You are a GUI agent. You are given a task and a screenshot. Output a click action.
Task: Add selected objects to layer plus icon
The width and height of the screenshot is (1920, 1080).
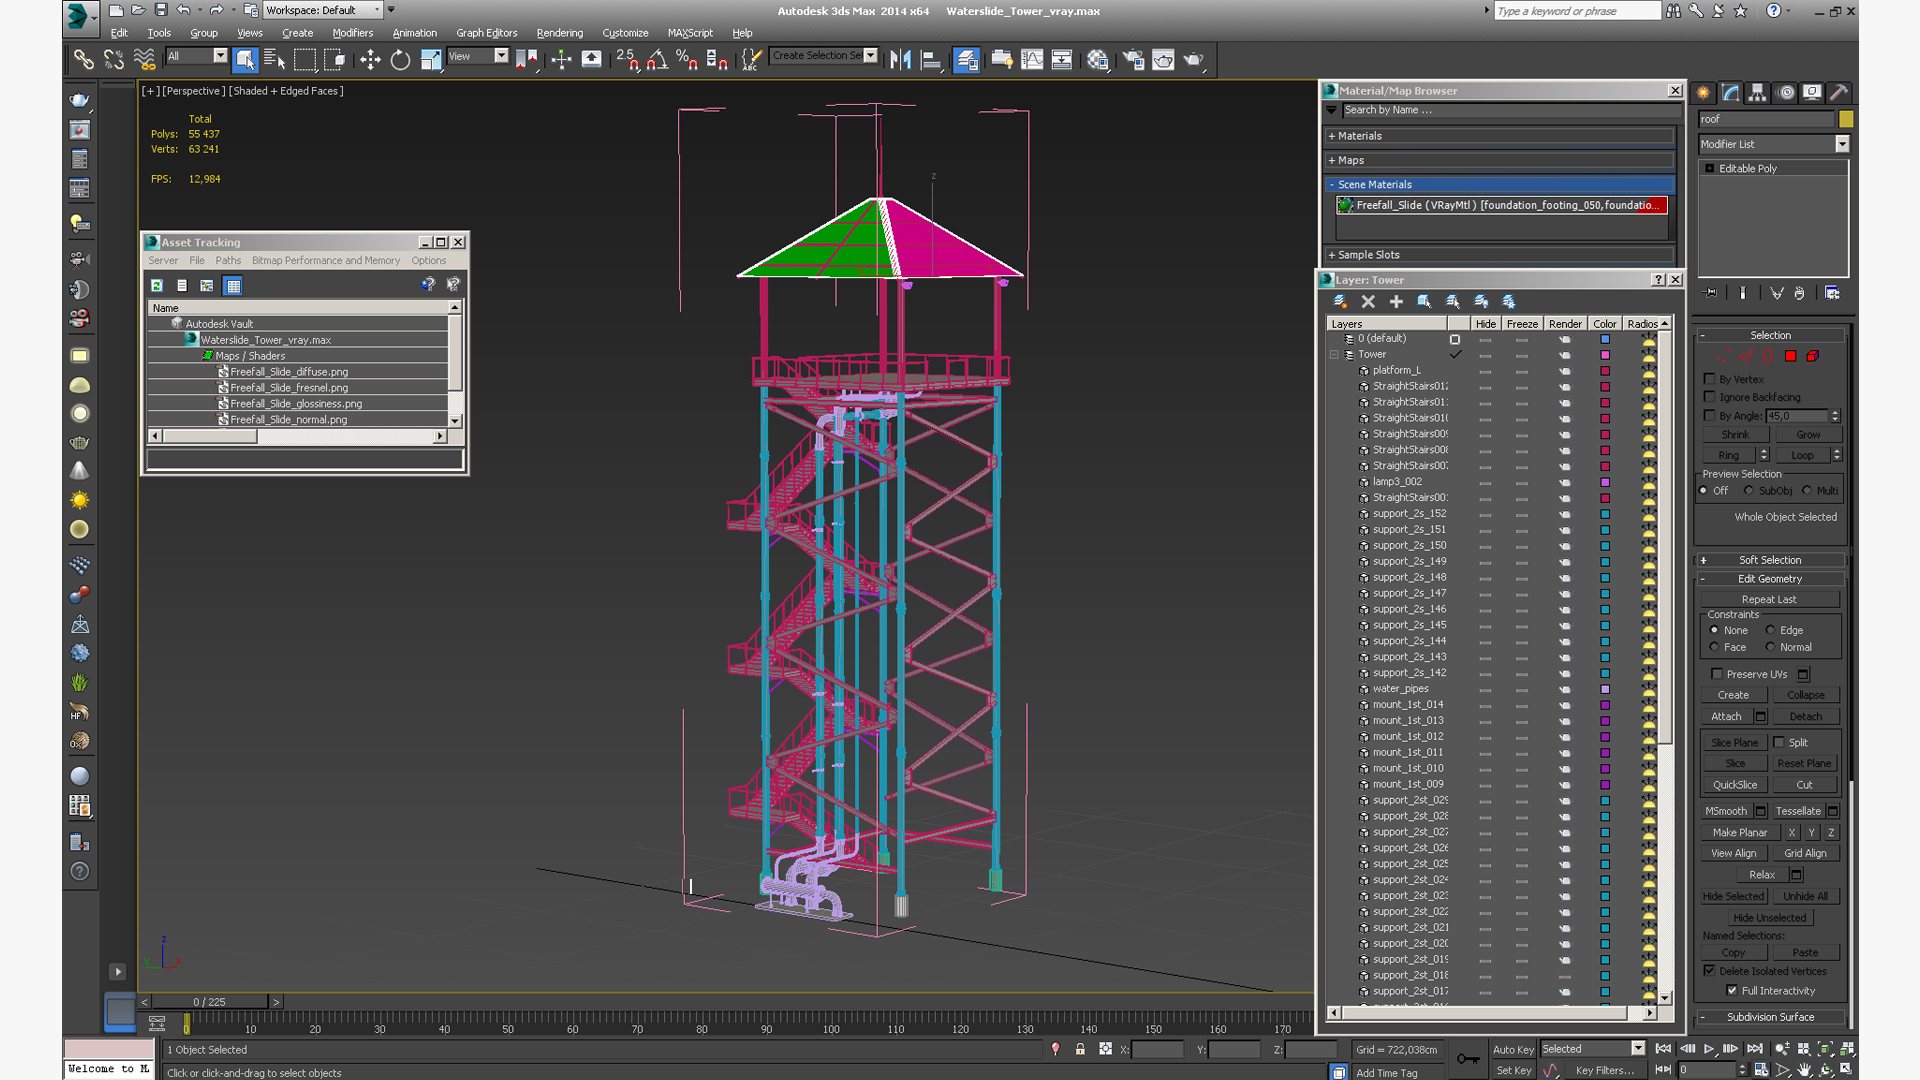point(1396,301)
